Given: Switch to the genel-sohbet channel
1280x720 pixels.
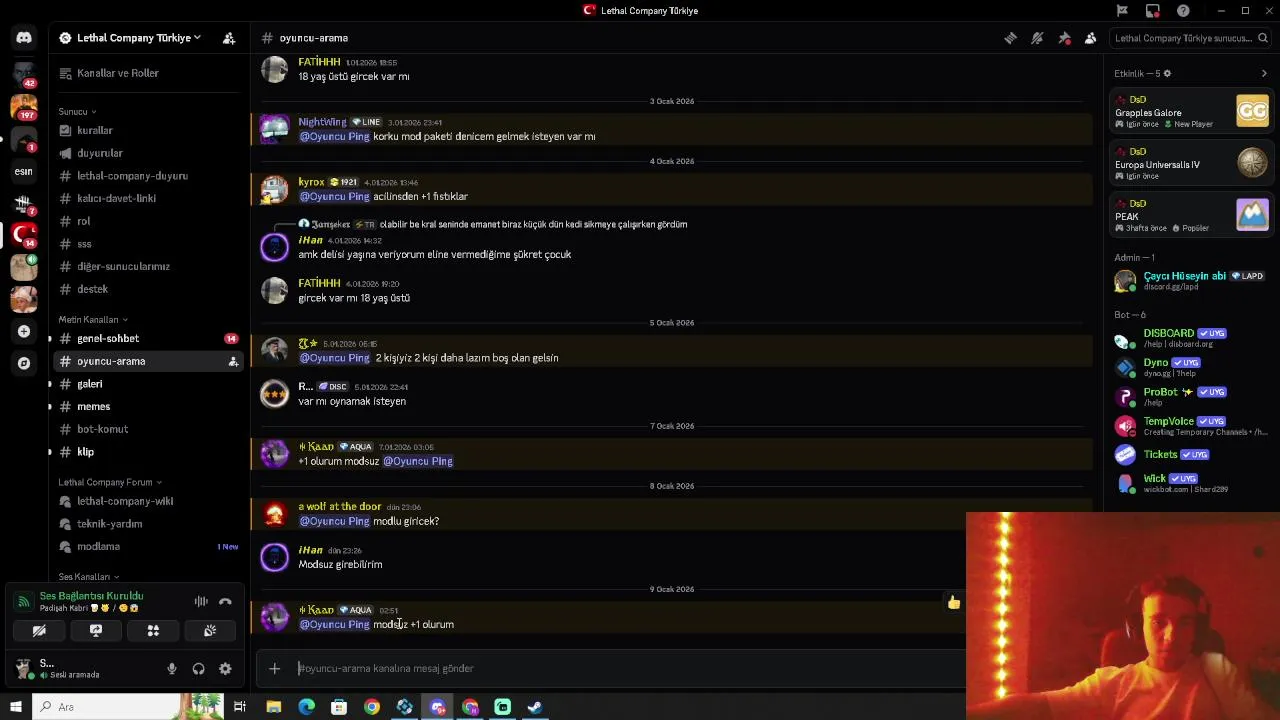Looking at the screenshot, I should click(x=148, y=338).
